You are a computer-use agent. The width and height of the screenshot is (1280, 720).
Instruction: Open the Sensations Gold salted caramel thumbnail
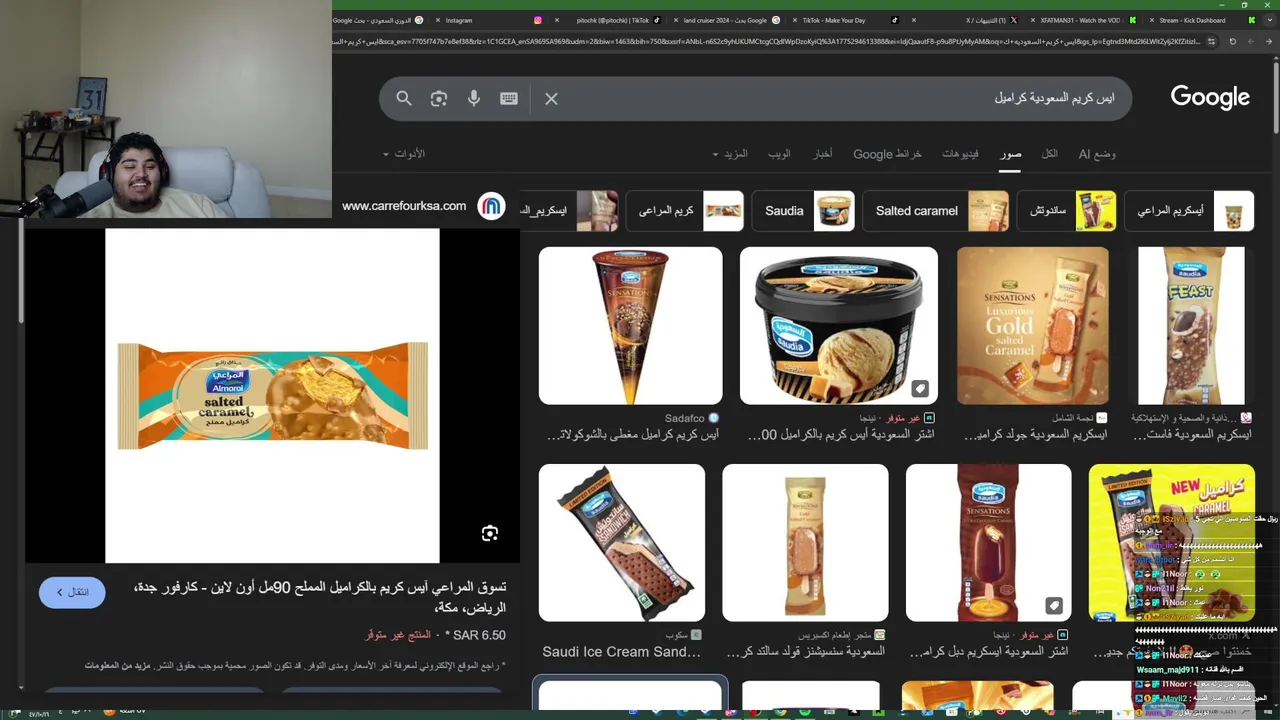(1033, 326)
